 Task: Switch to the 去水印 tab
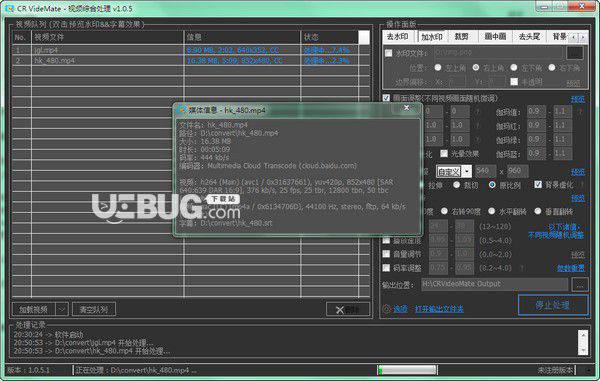pos(397,37)
